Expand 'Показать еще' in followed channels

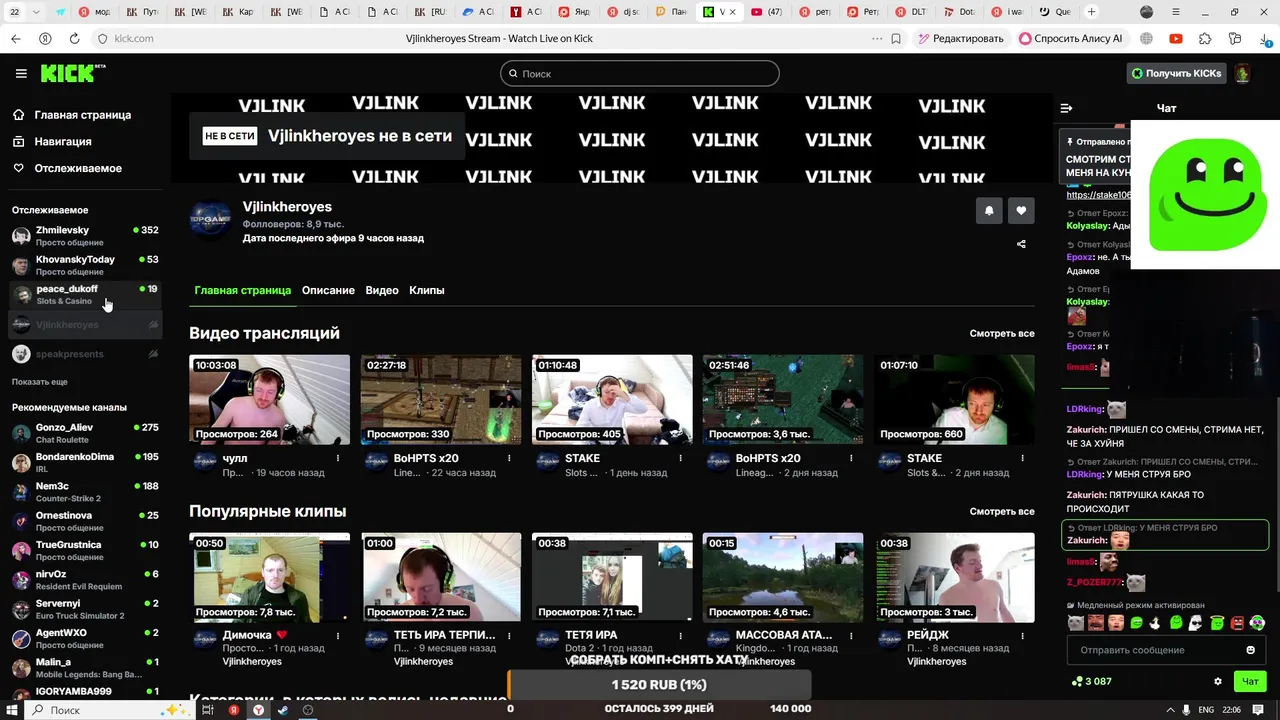pos(40,382)
